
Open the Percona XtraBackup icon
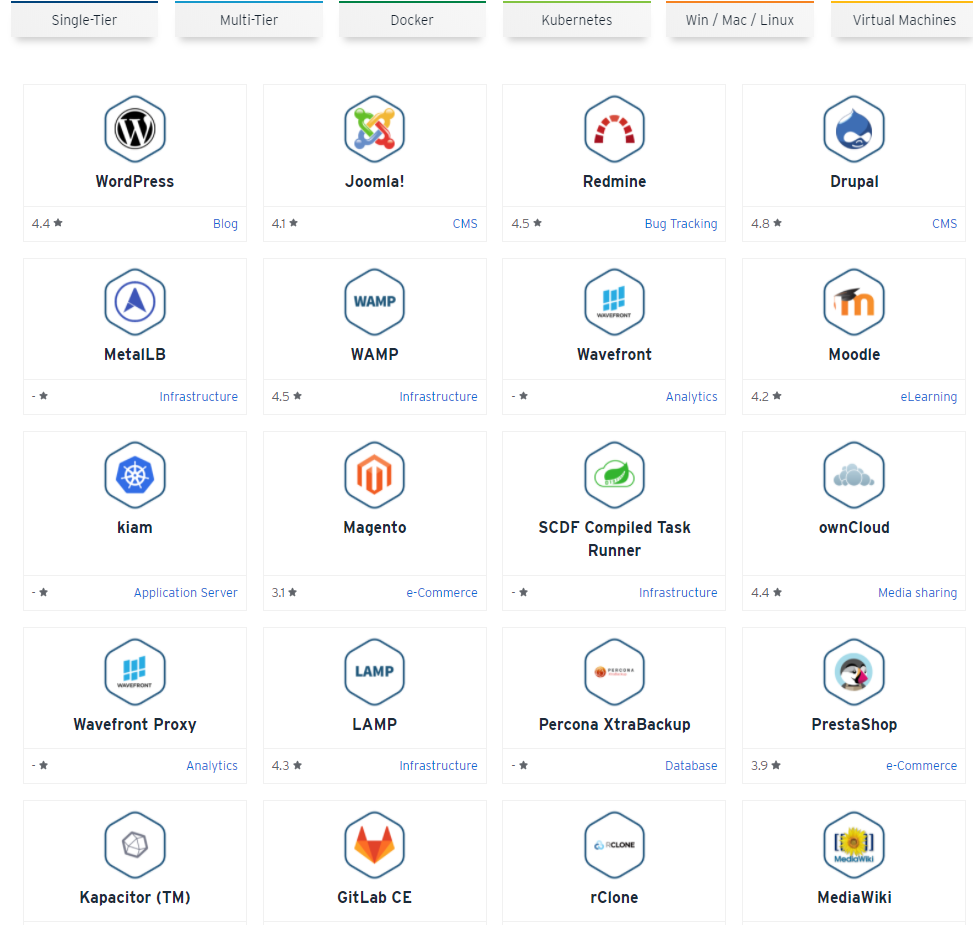coord(614,672)
